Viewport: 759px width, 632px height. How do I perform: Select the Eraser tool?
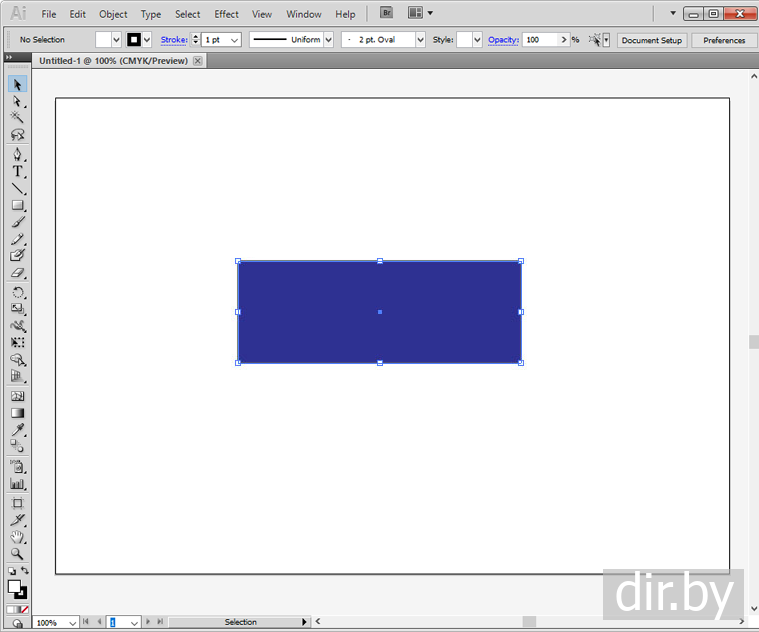(17, 272)
